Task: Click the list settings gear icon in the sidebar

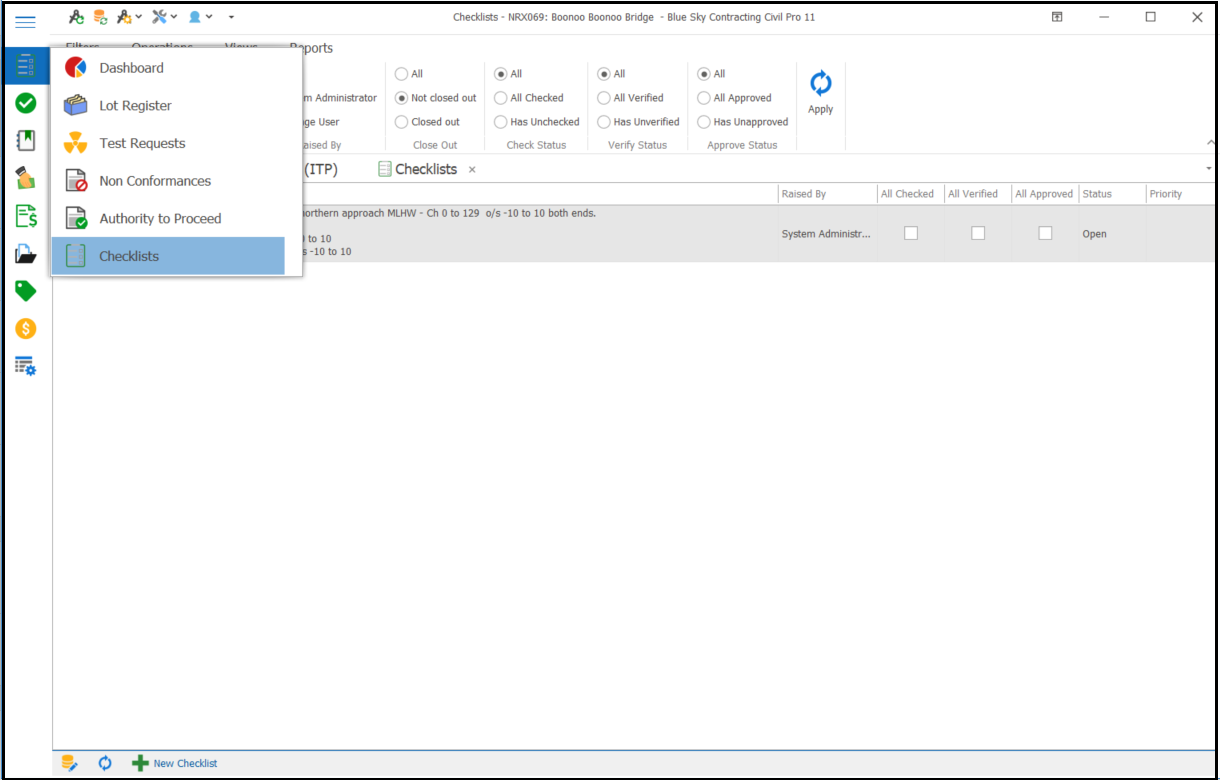Action: pyautogui.click(x=26, y=366)
